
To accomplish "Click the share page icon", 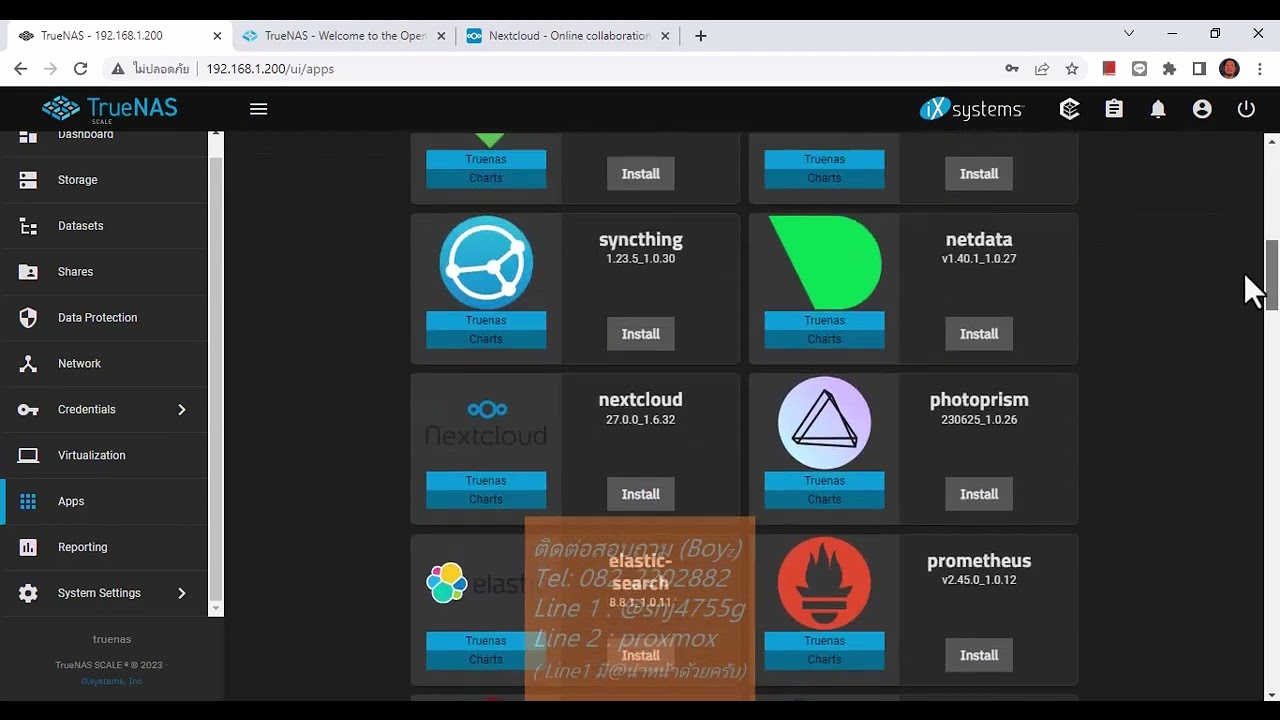I will tap(1042, 69).
